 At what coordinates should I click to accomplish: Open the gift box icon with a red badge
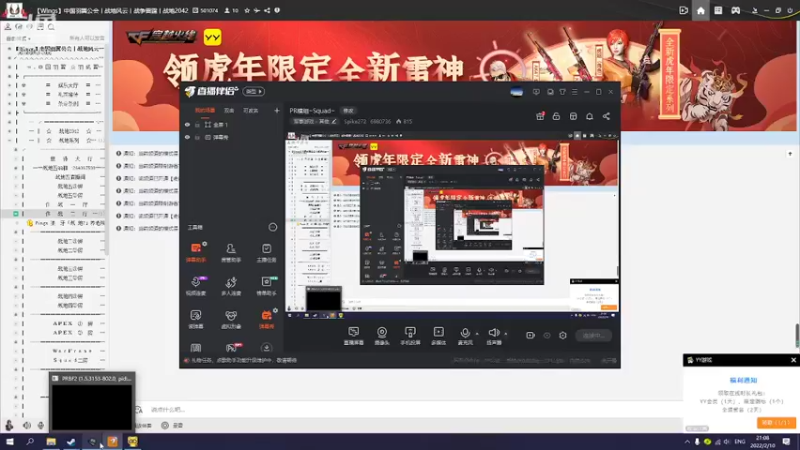(540, 116)
